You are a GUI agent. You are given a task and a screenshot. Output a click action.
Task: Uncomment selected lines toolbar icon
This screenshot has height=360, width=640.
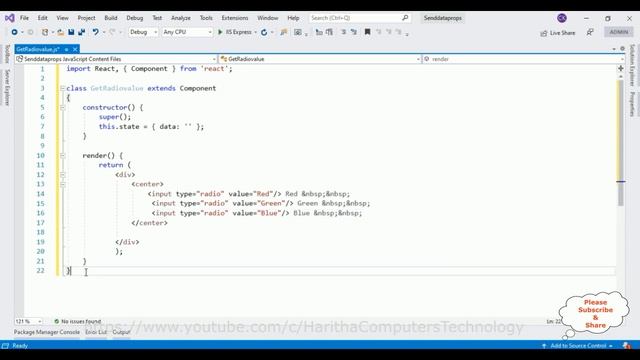pyautogui.click(x=353, y=32)
